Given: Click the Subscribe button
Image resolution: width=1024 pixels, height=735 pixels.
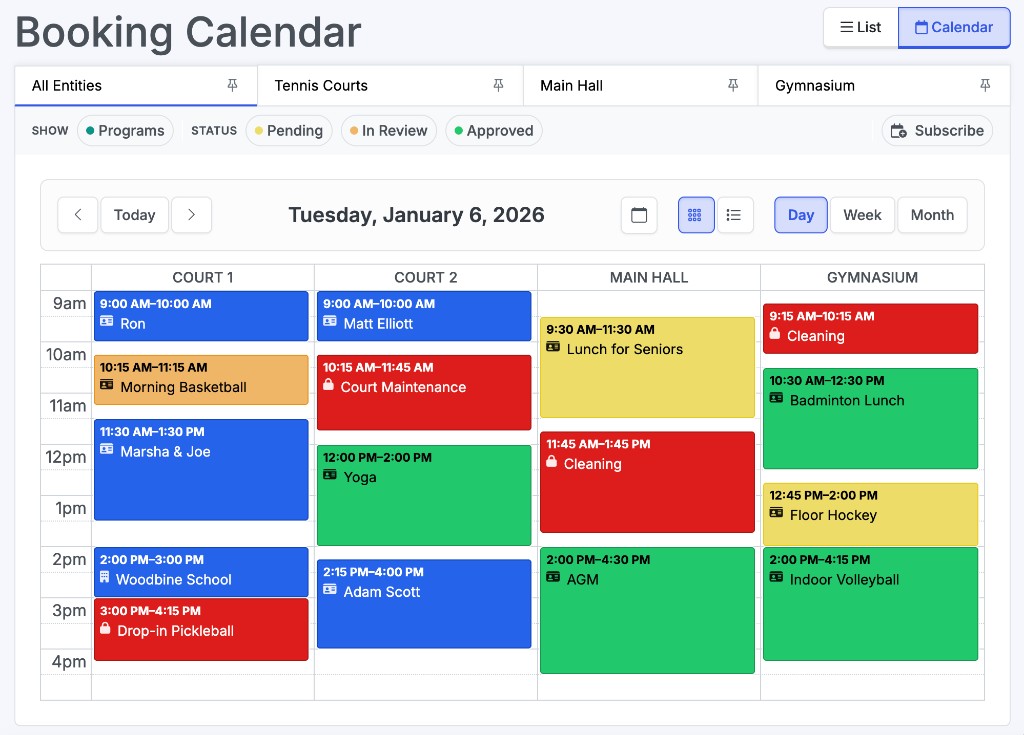Looking at the screenshot, I should coord(936,130).
